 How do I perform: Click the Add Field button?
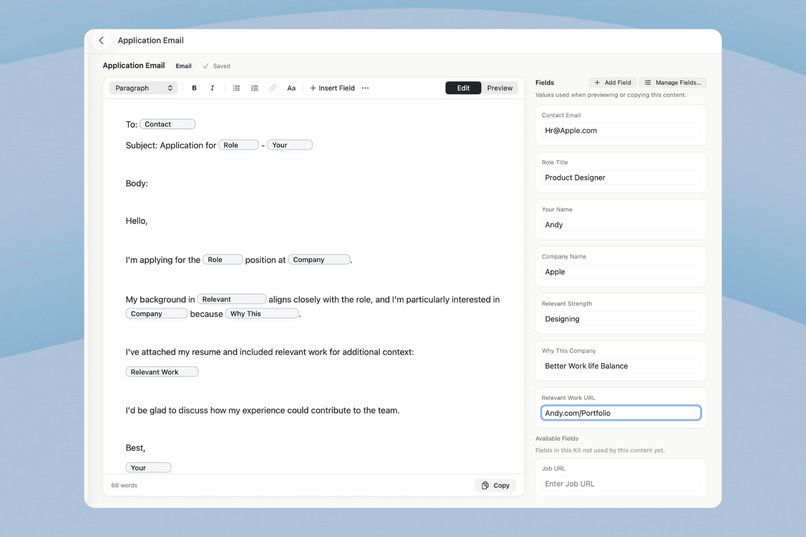click(613, 82)
